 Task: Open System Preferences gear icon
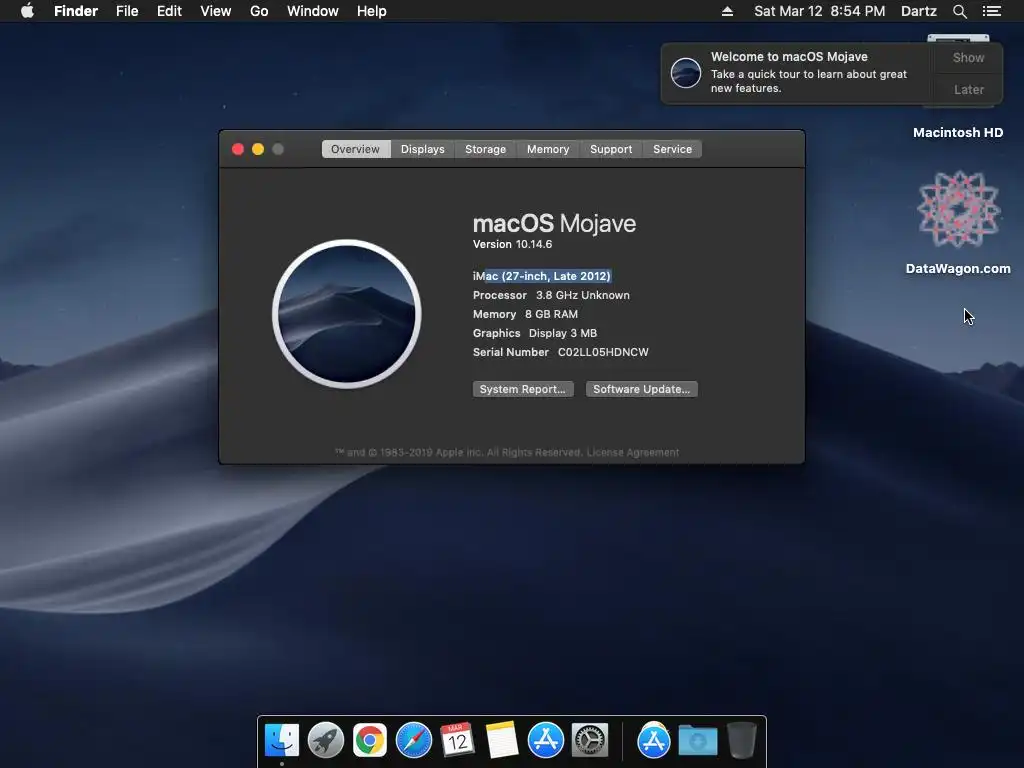tap(590, 740)
